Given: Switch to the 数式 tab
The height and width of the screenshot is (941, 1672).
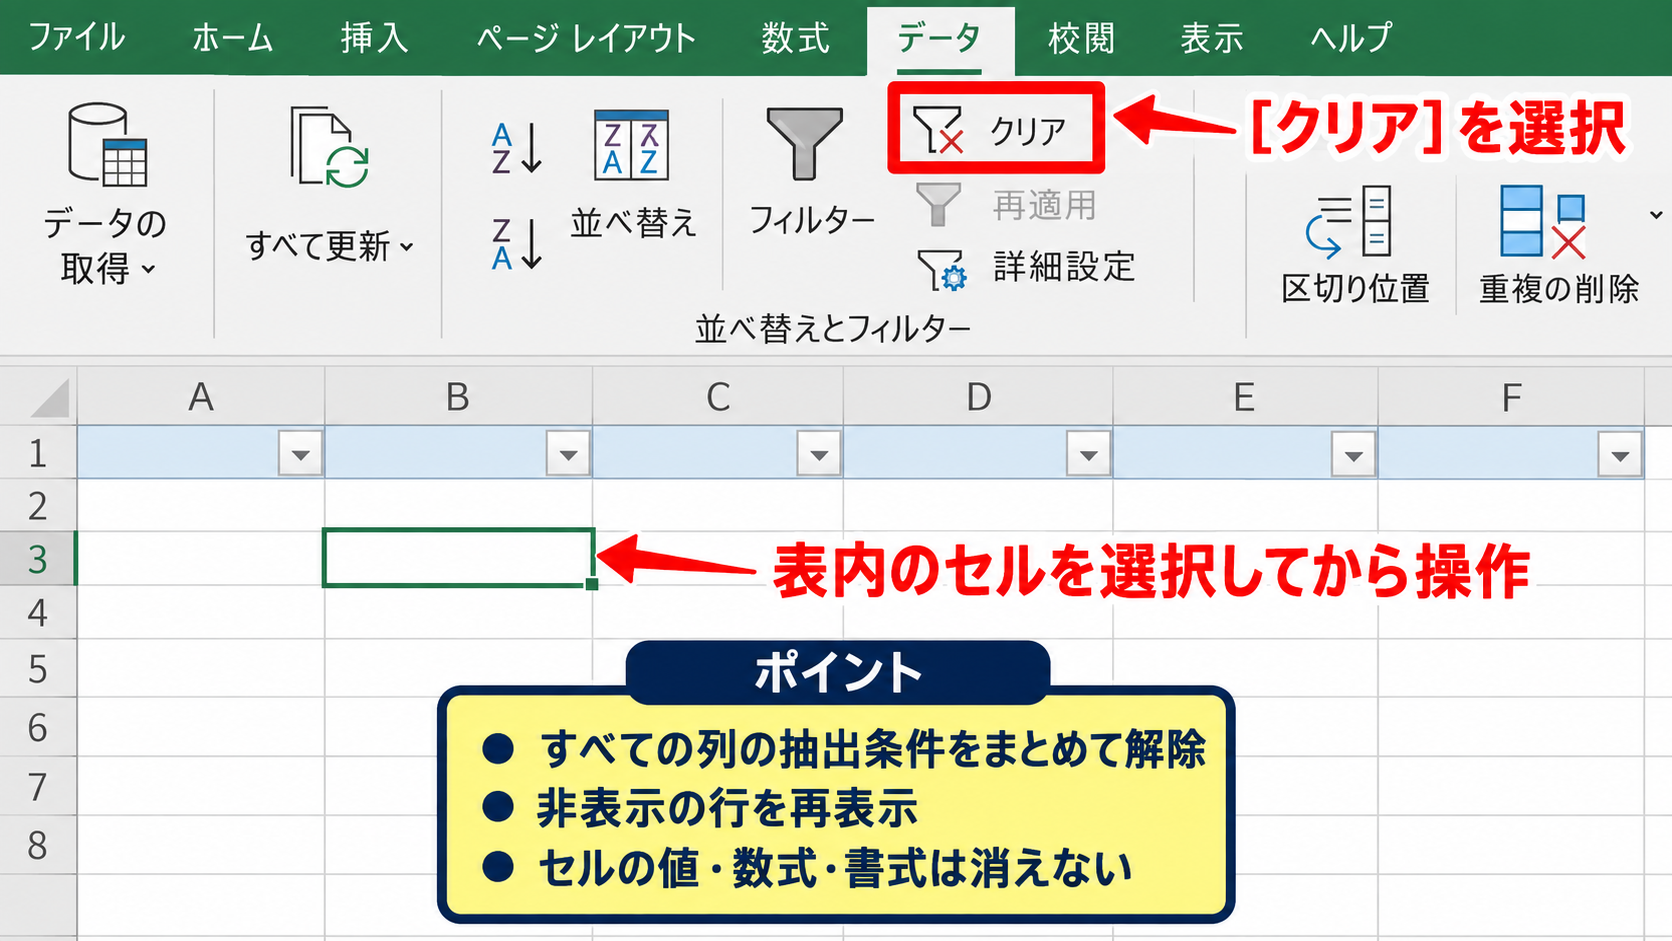Looking at the screenshot, I should [796, 38].
